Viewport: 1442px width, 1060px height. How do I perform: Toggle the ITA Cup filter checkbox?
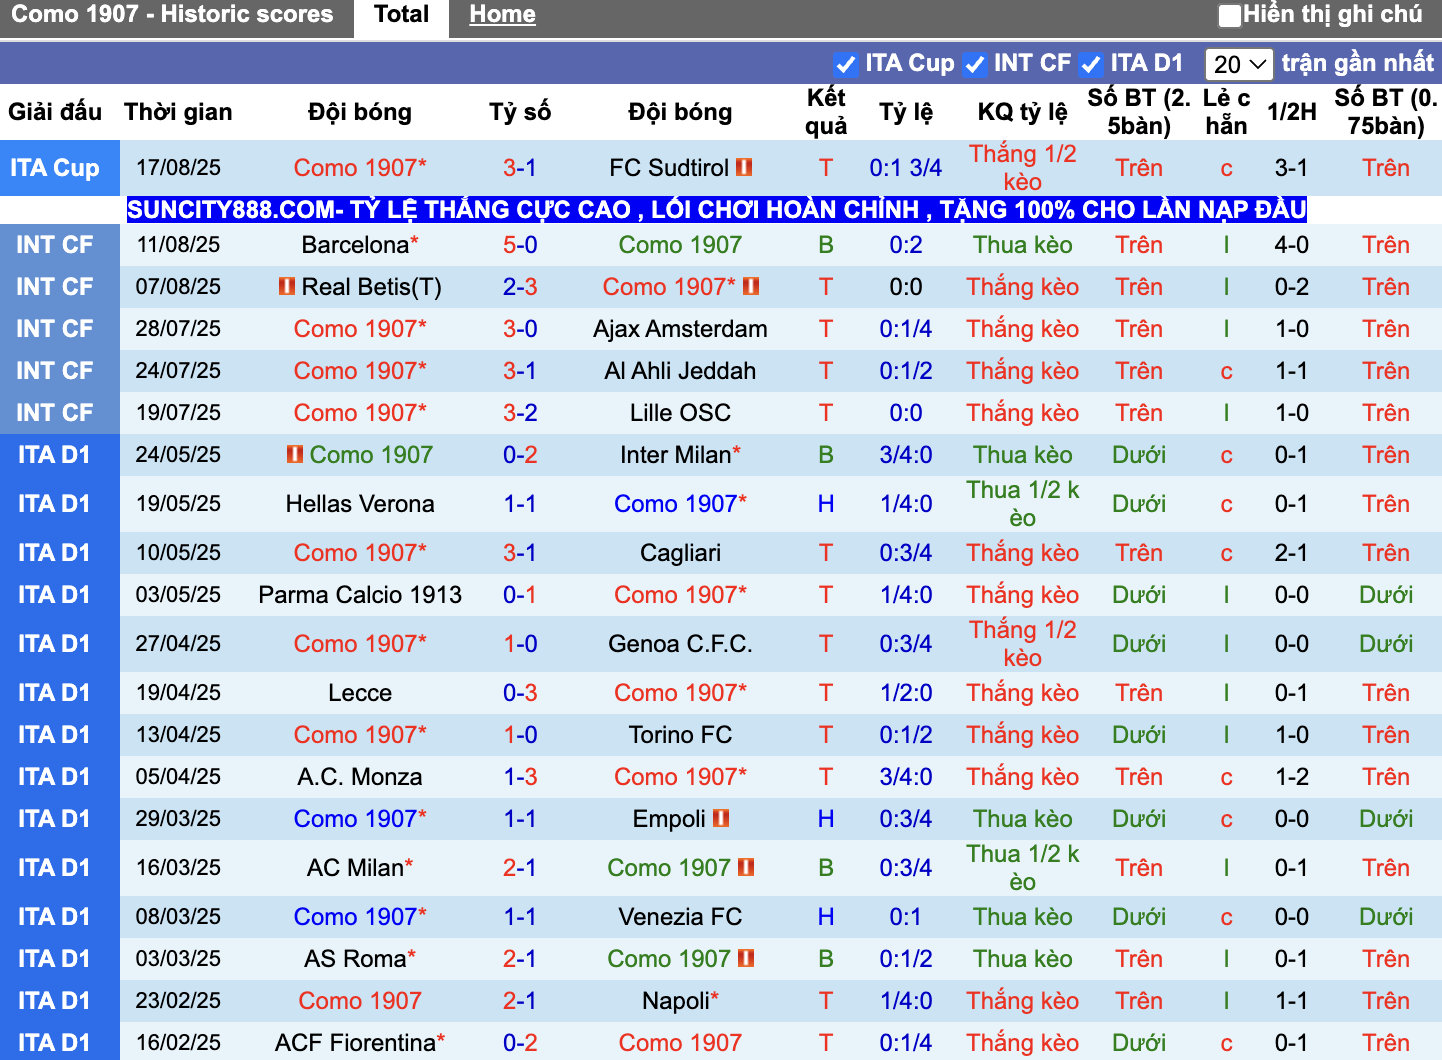(846, 65)
